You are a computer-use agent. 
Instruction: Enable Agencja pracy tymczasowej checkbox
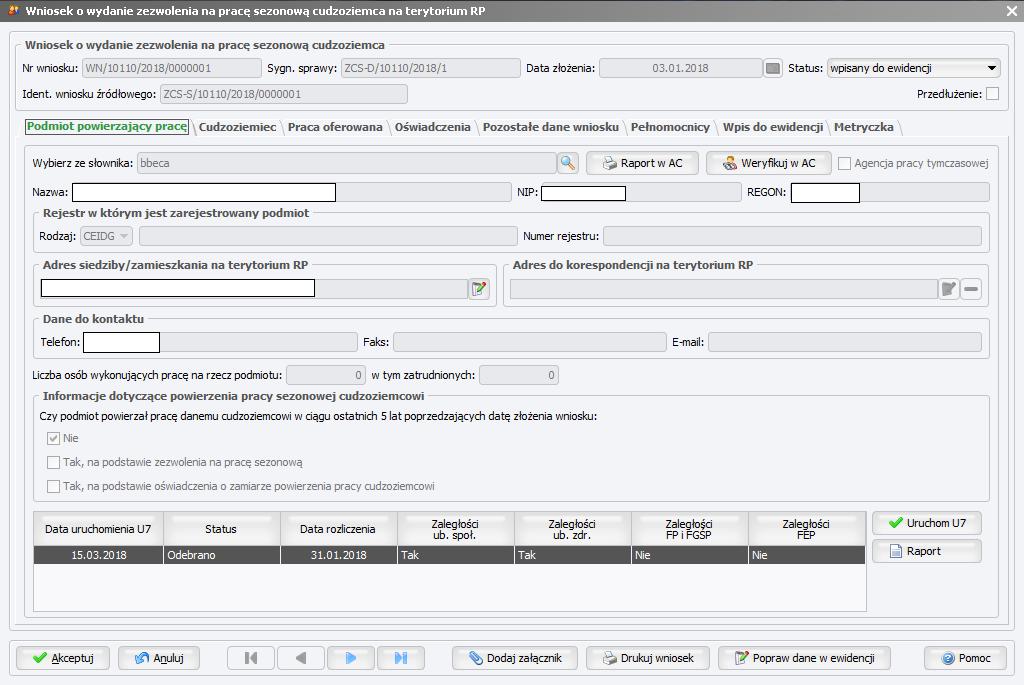click(x=844, y=163)
